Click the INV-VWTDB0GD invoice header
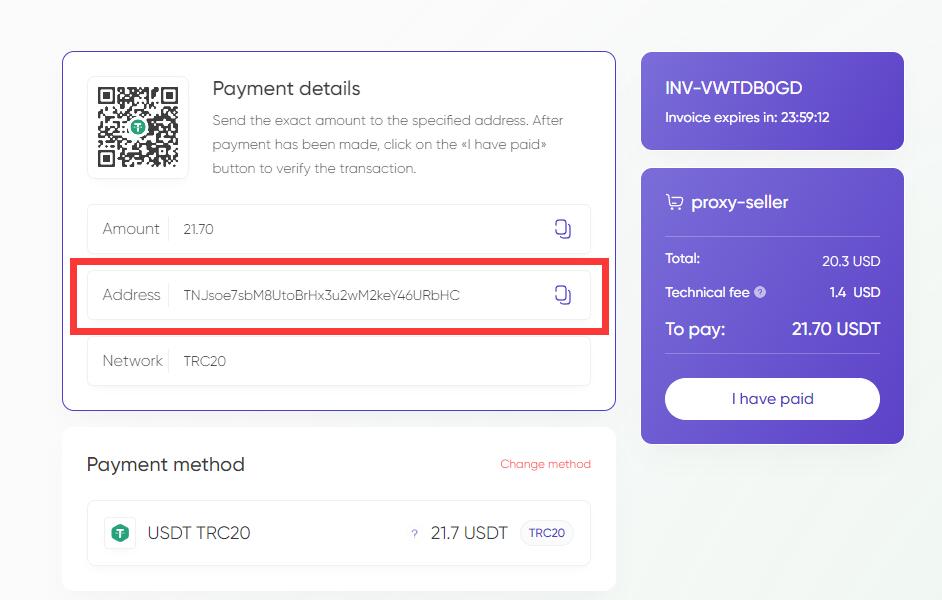942x600 pixels. click(731, 87)
